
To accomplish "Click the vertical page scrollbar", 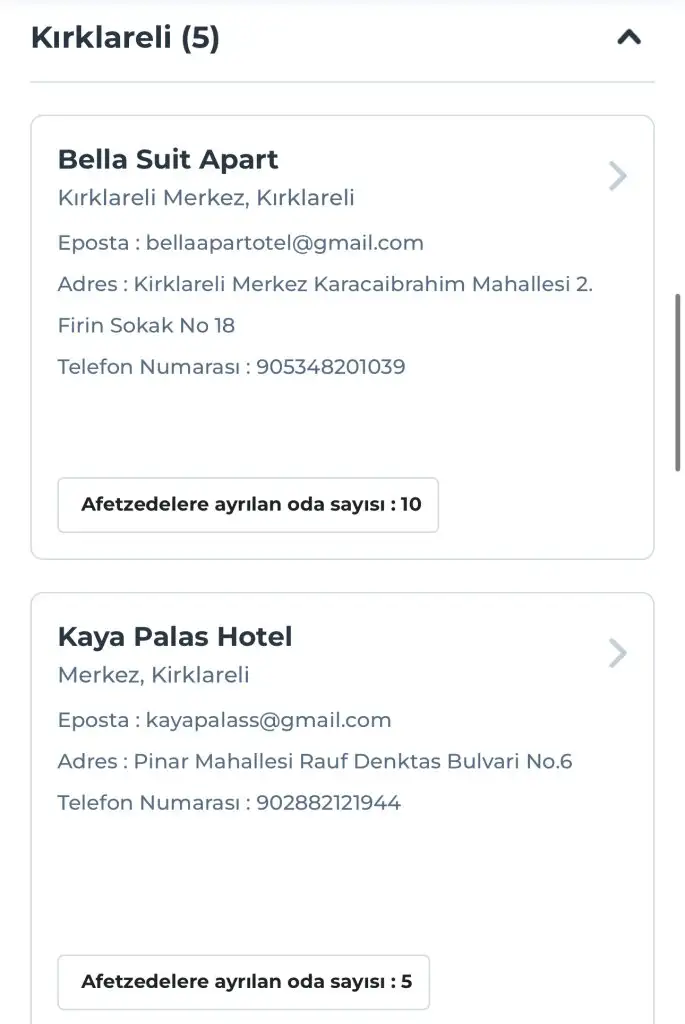I will click(679, 390).
